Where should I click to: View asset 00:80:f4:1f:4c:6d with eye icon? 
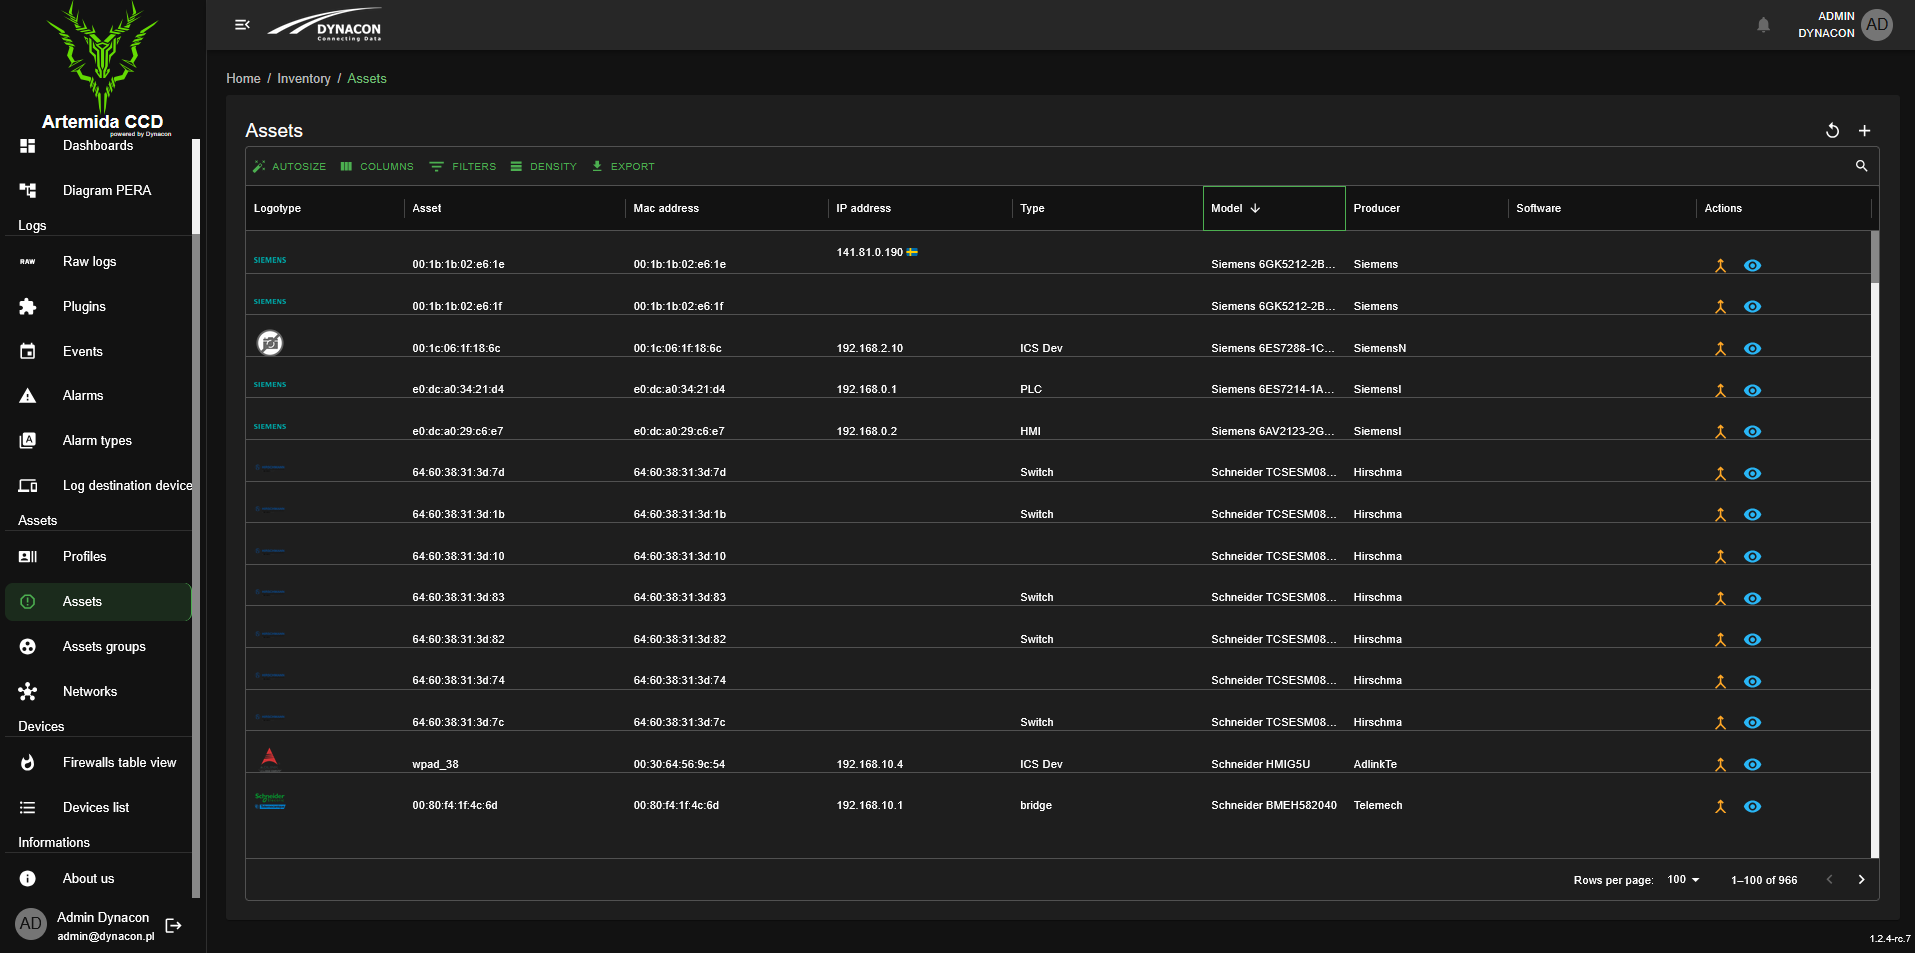[1752, 806]
